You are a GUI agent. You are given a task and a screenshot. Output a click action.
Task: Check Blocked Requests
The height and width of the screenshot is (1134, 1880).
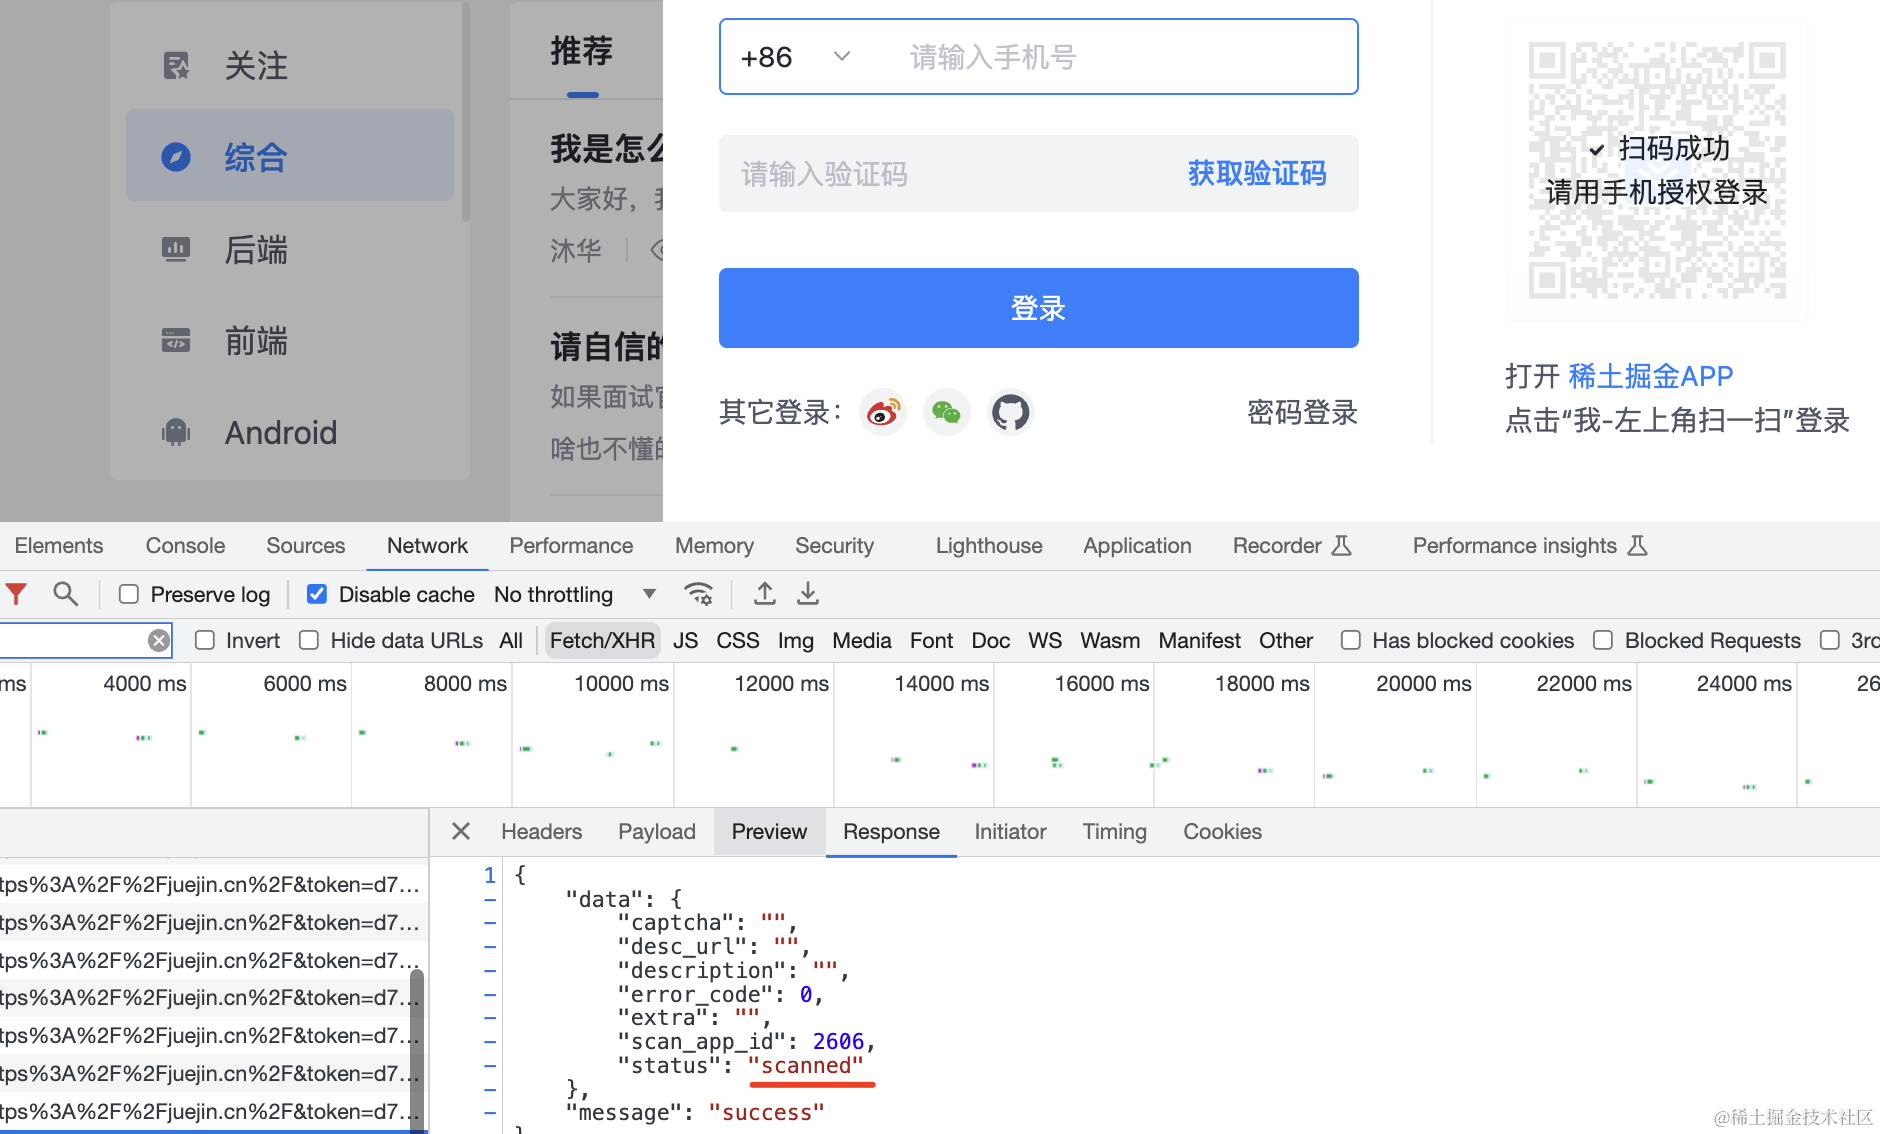point(1603,640)
